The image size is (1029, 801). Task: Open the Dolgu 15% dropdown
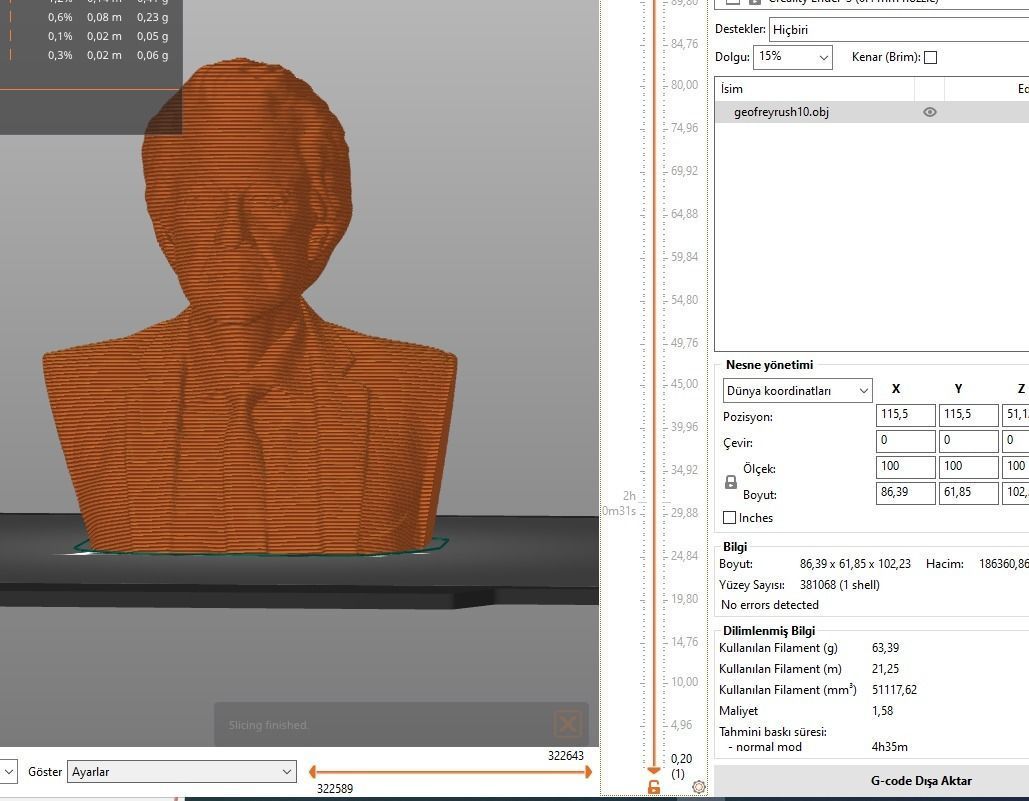click(793, 57)
